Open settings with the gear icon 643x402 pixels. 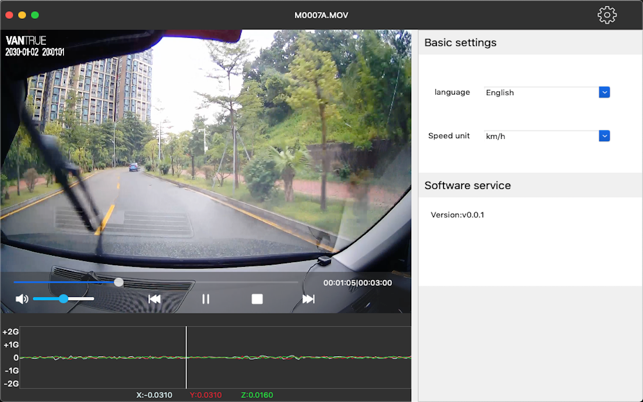[607, 15]
